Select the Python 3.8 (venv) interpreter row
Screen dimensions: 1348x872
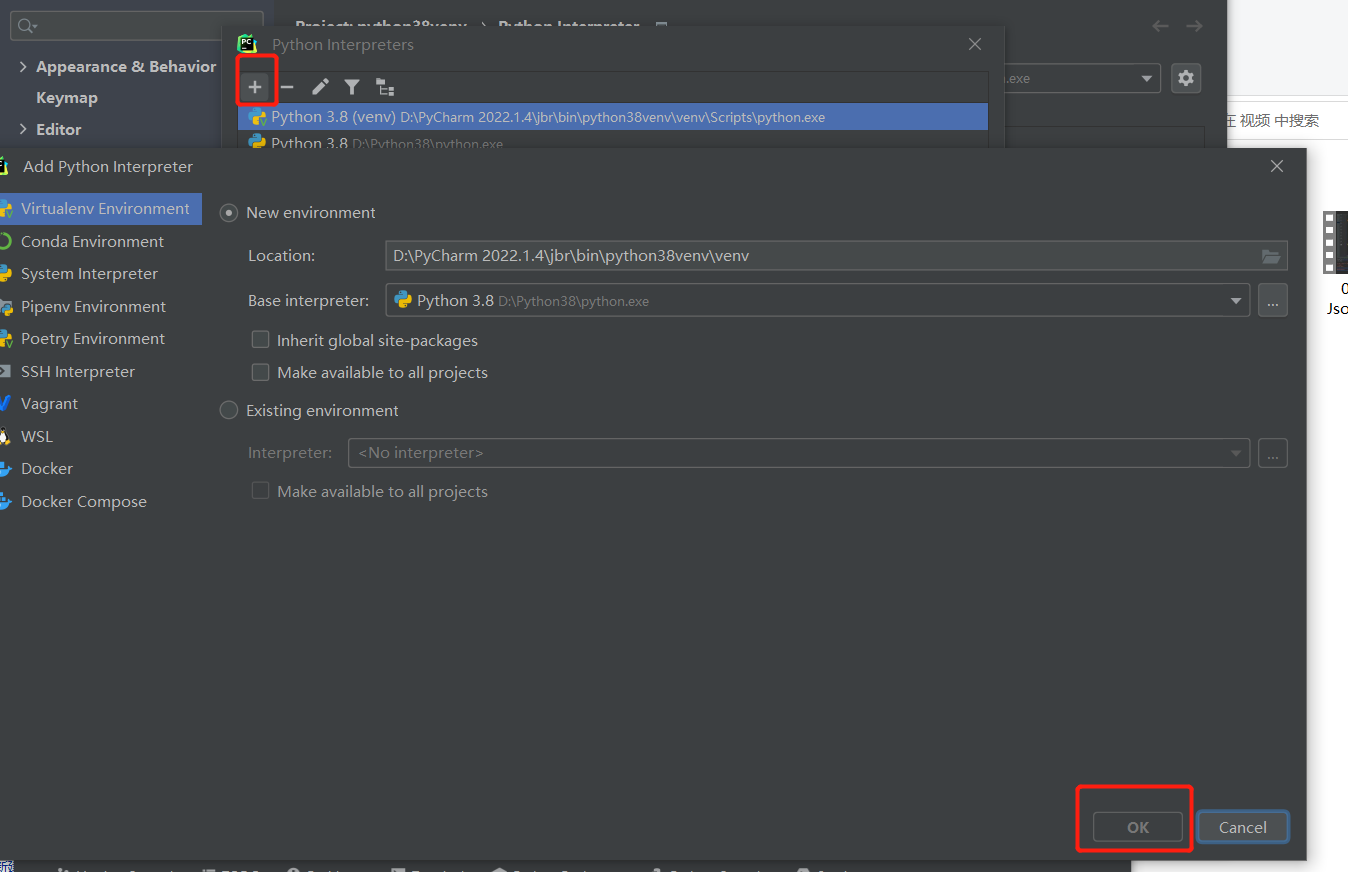tap(613, 117)
